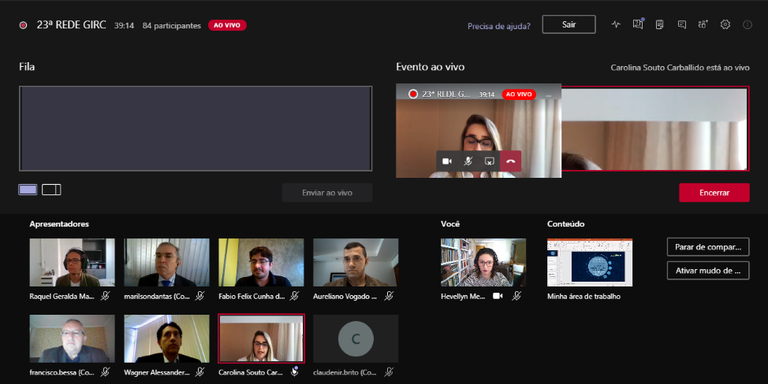Minimize the floating call mini-window
The width and height of the screenshot is (768, 384).
tap(549, 94)
